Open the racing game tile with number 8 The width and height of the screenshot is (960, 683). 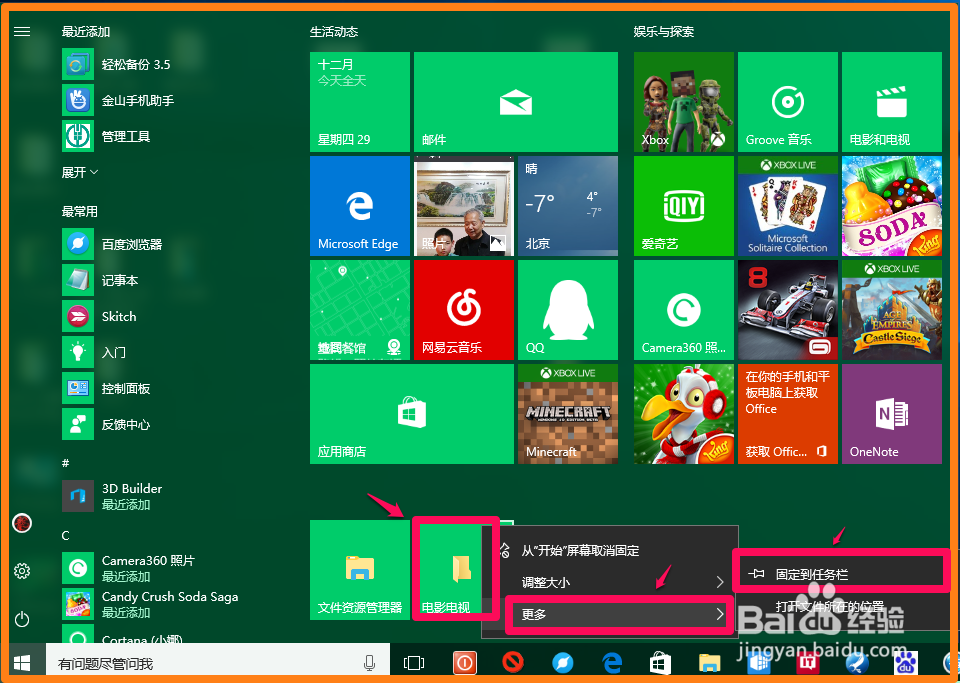pos(788,310)
